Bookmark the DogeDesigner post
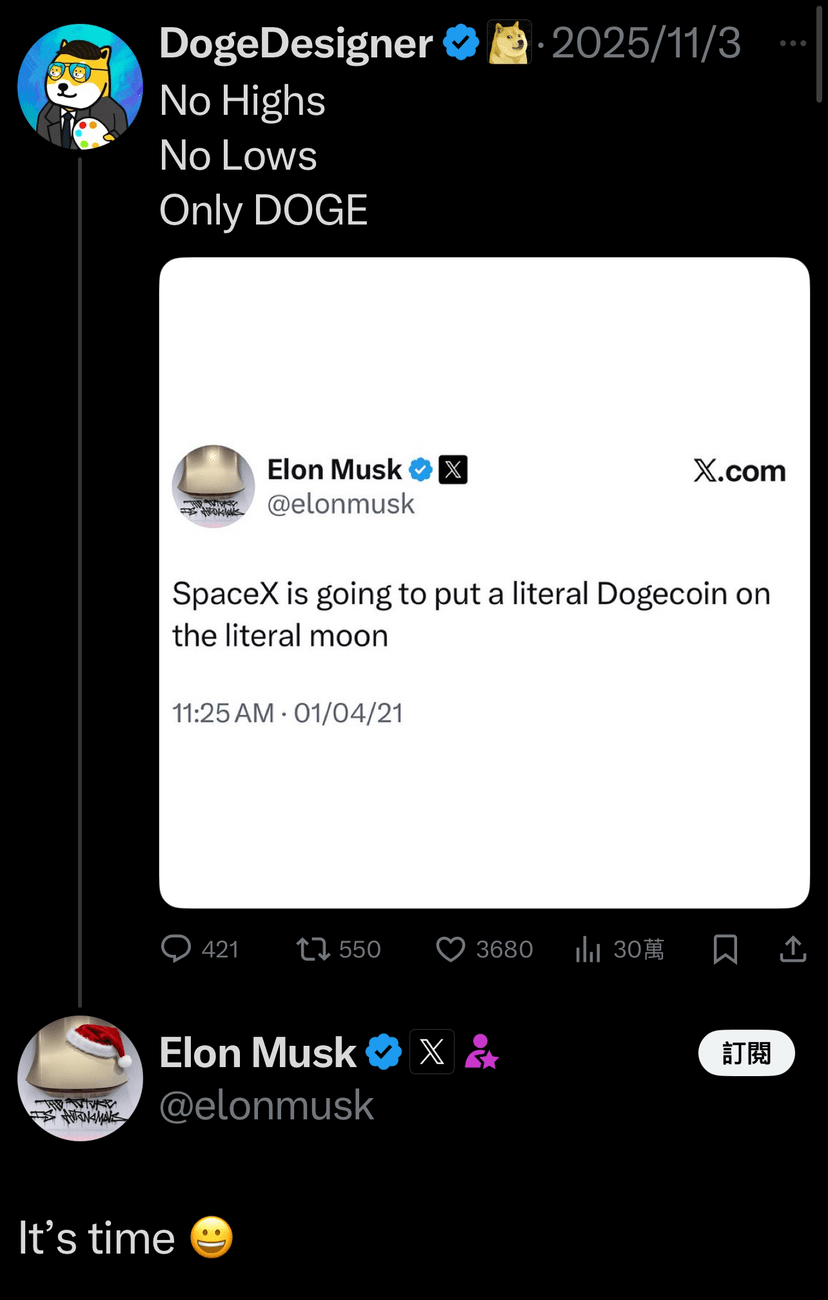This screenshot has height=1300, width=828. point(725,949)
